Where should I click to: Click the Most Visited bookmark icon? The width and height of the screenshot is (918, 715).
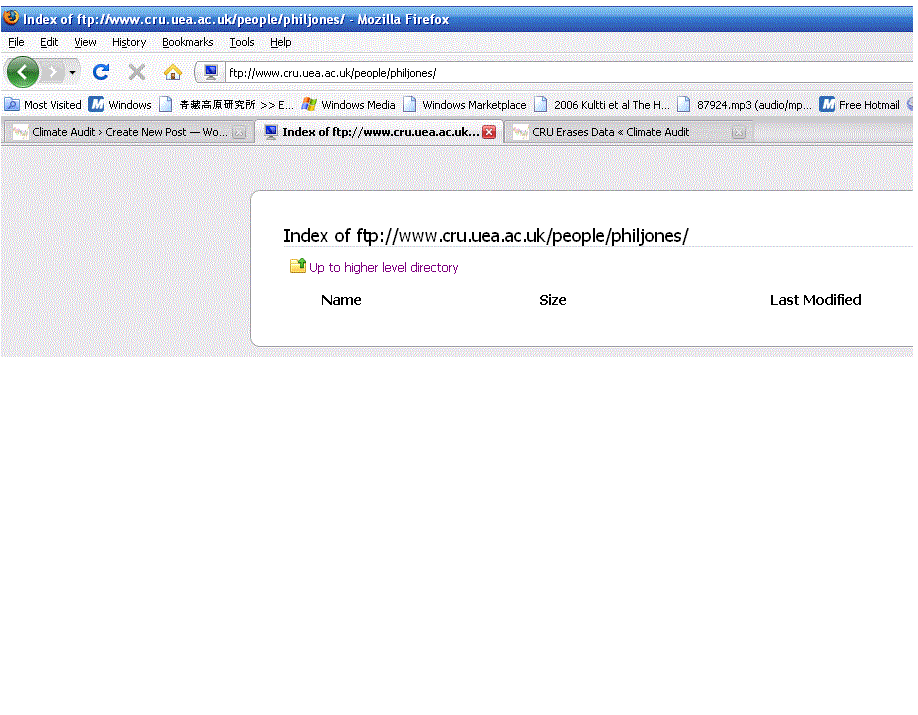pyautogui.click(x=12, y=105)
